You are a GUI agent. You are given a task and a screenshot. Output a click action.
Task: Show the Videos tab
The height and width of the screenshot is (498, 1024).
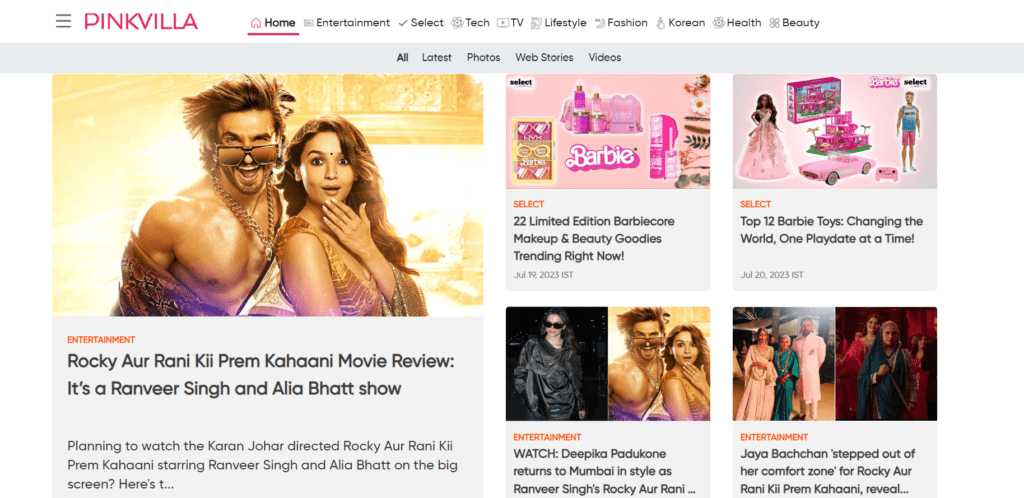pos(604,58)
